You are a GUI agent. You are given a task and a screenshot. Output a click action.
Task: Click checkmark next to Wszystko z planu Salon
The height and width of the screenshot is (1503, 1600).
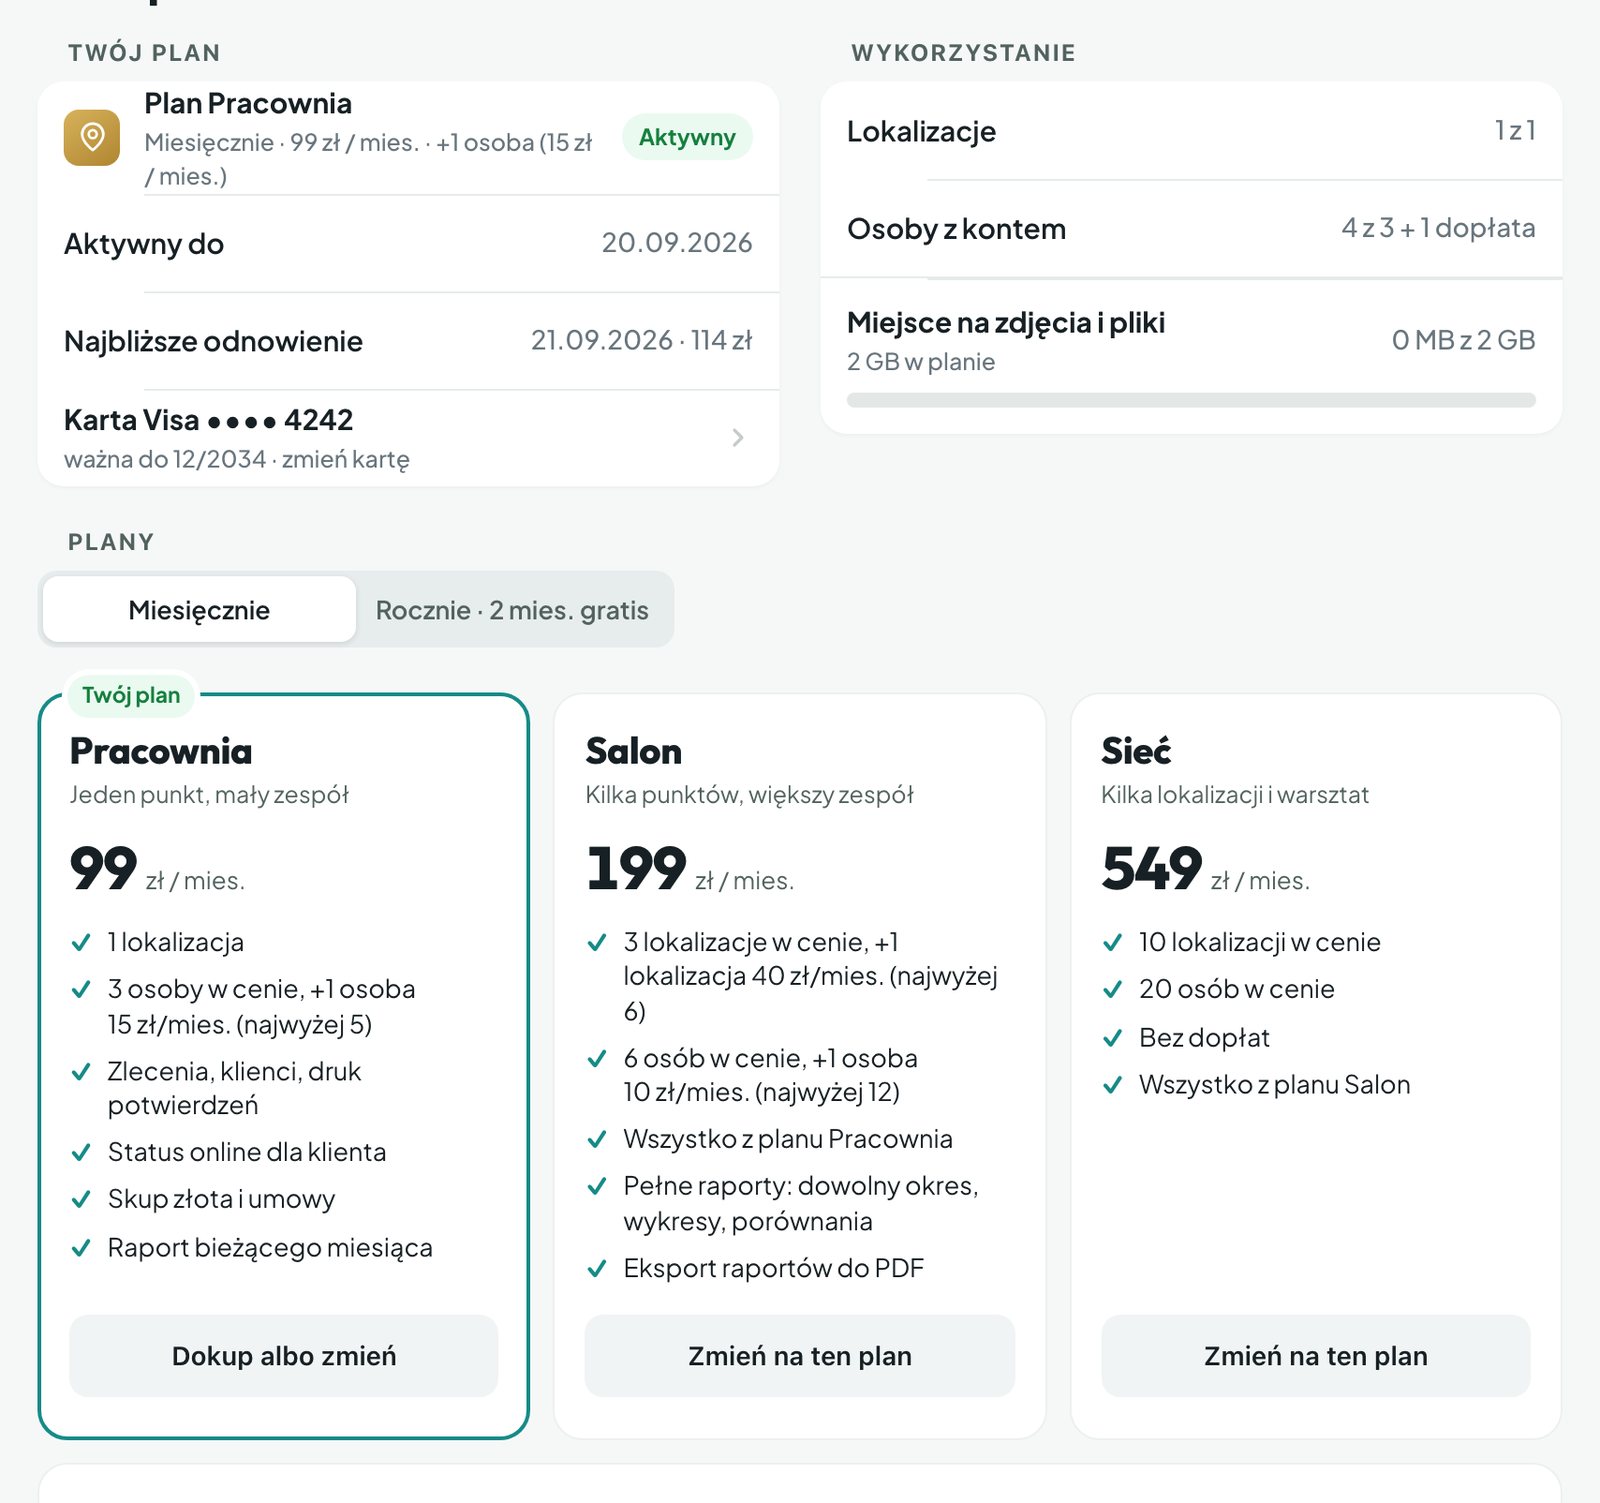click(1112, 1085)
